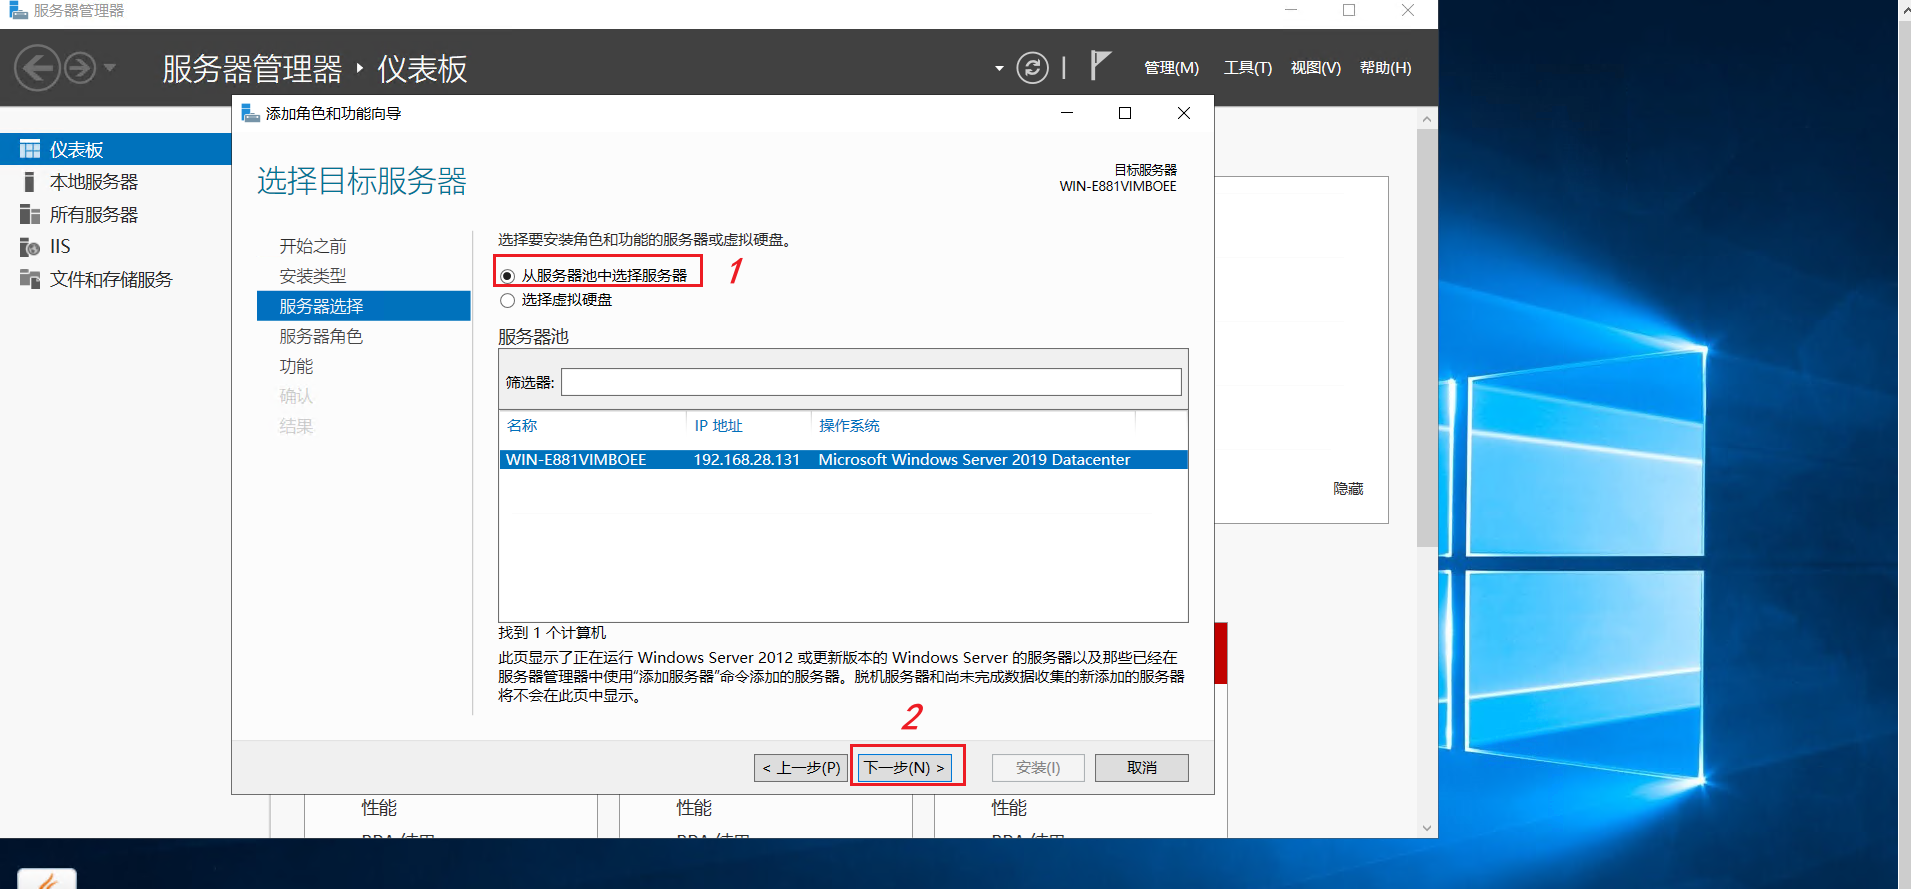The height and width of the screenshot is (889, 1911).
Task: Click the 仪表板 dashboard icon
Action: tap(30, 149)
